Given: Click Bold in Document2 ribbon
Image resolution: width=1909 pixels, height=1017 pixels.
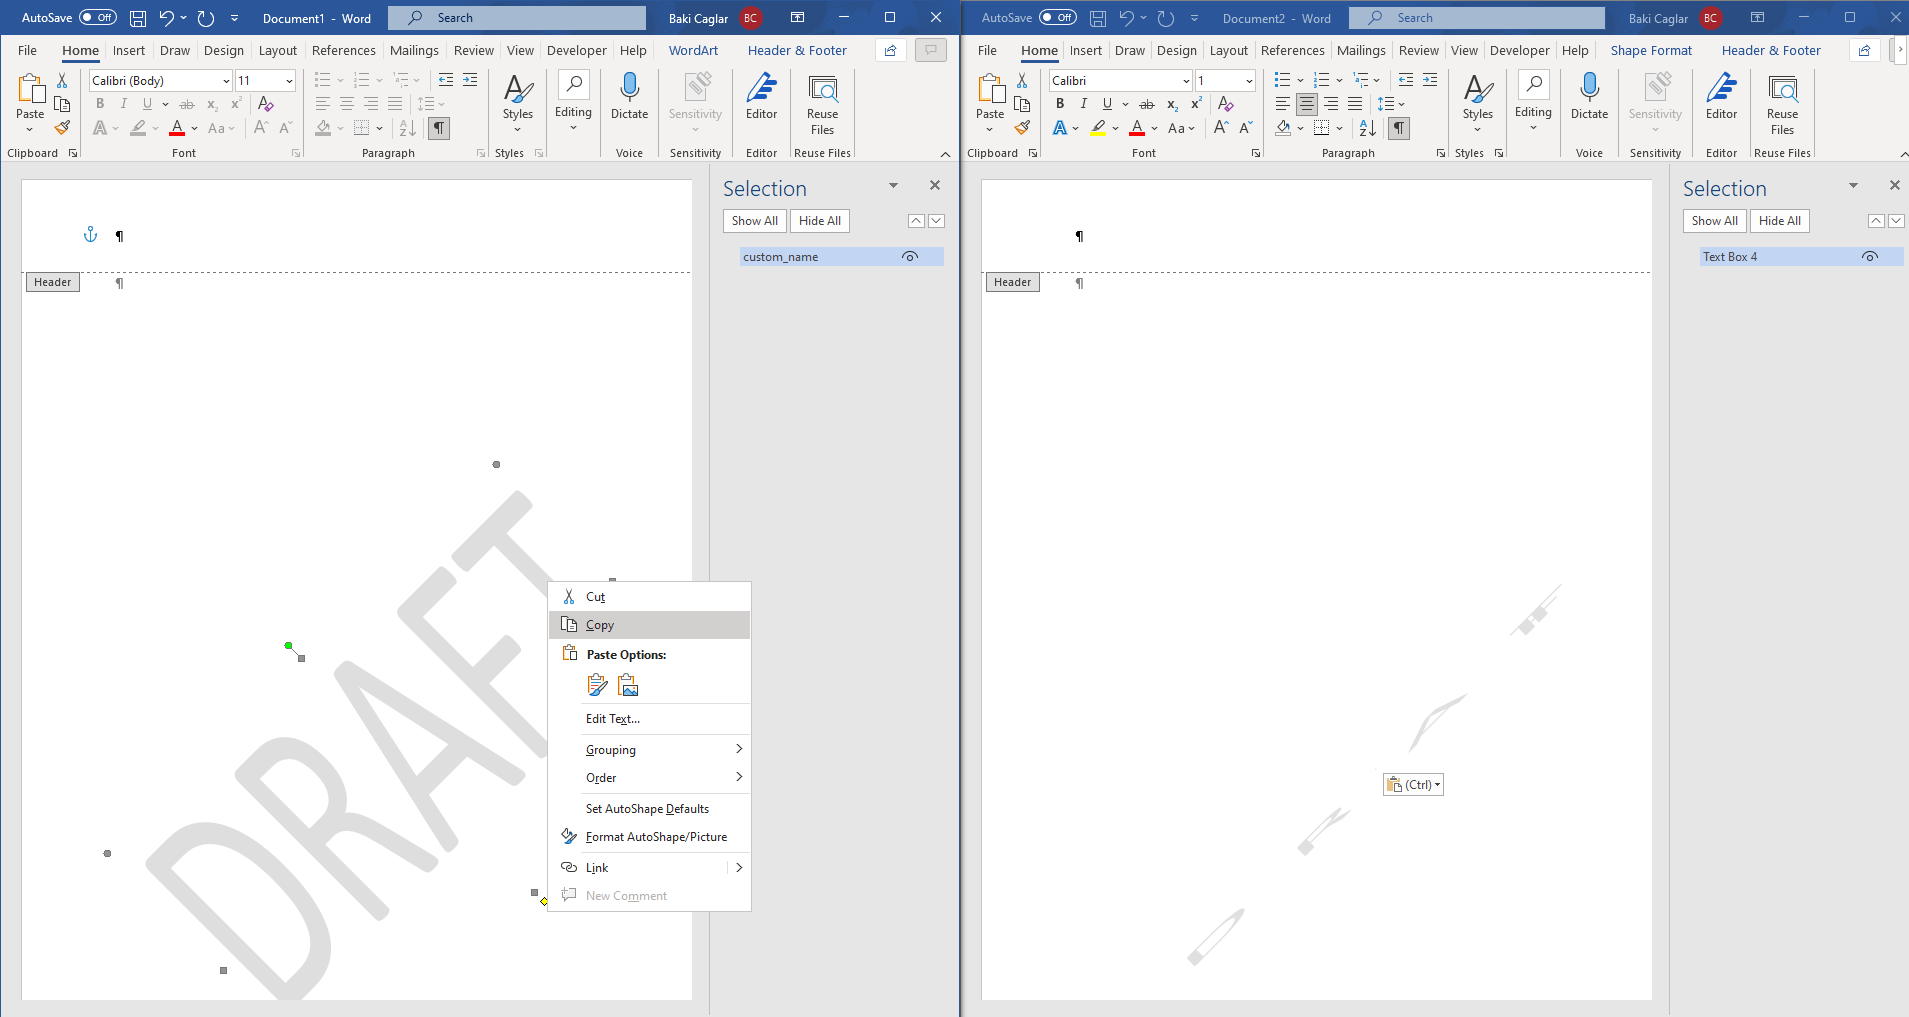Looking at the screenshot, I should pyautogui.click(x=1060, y=104).
